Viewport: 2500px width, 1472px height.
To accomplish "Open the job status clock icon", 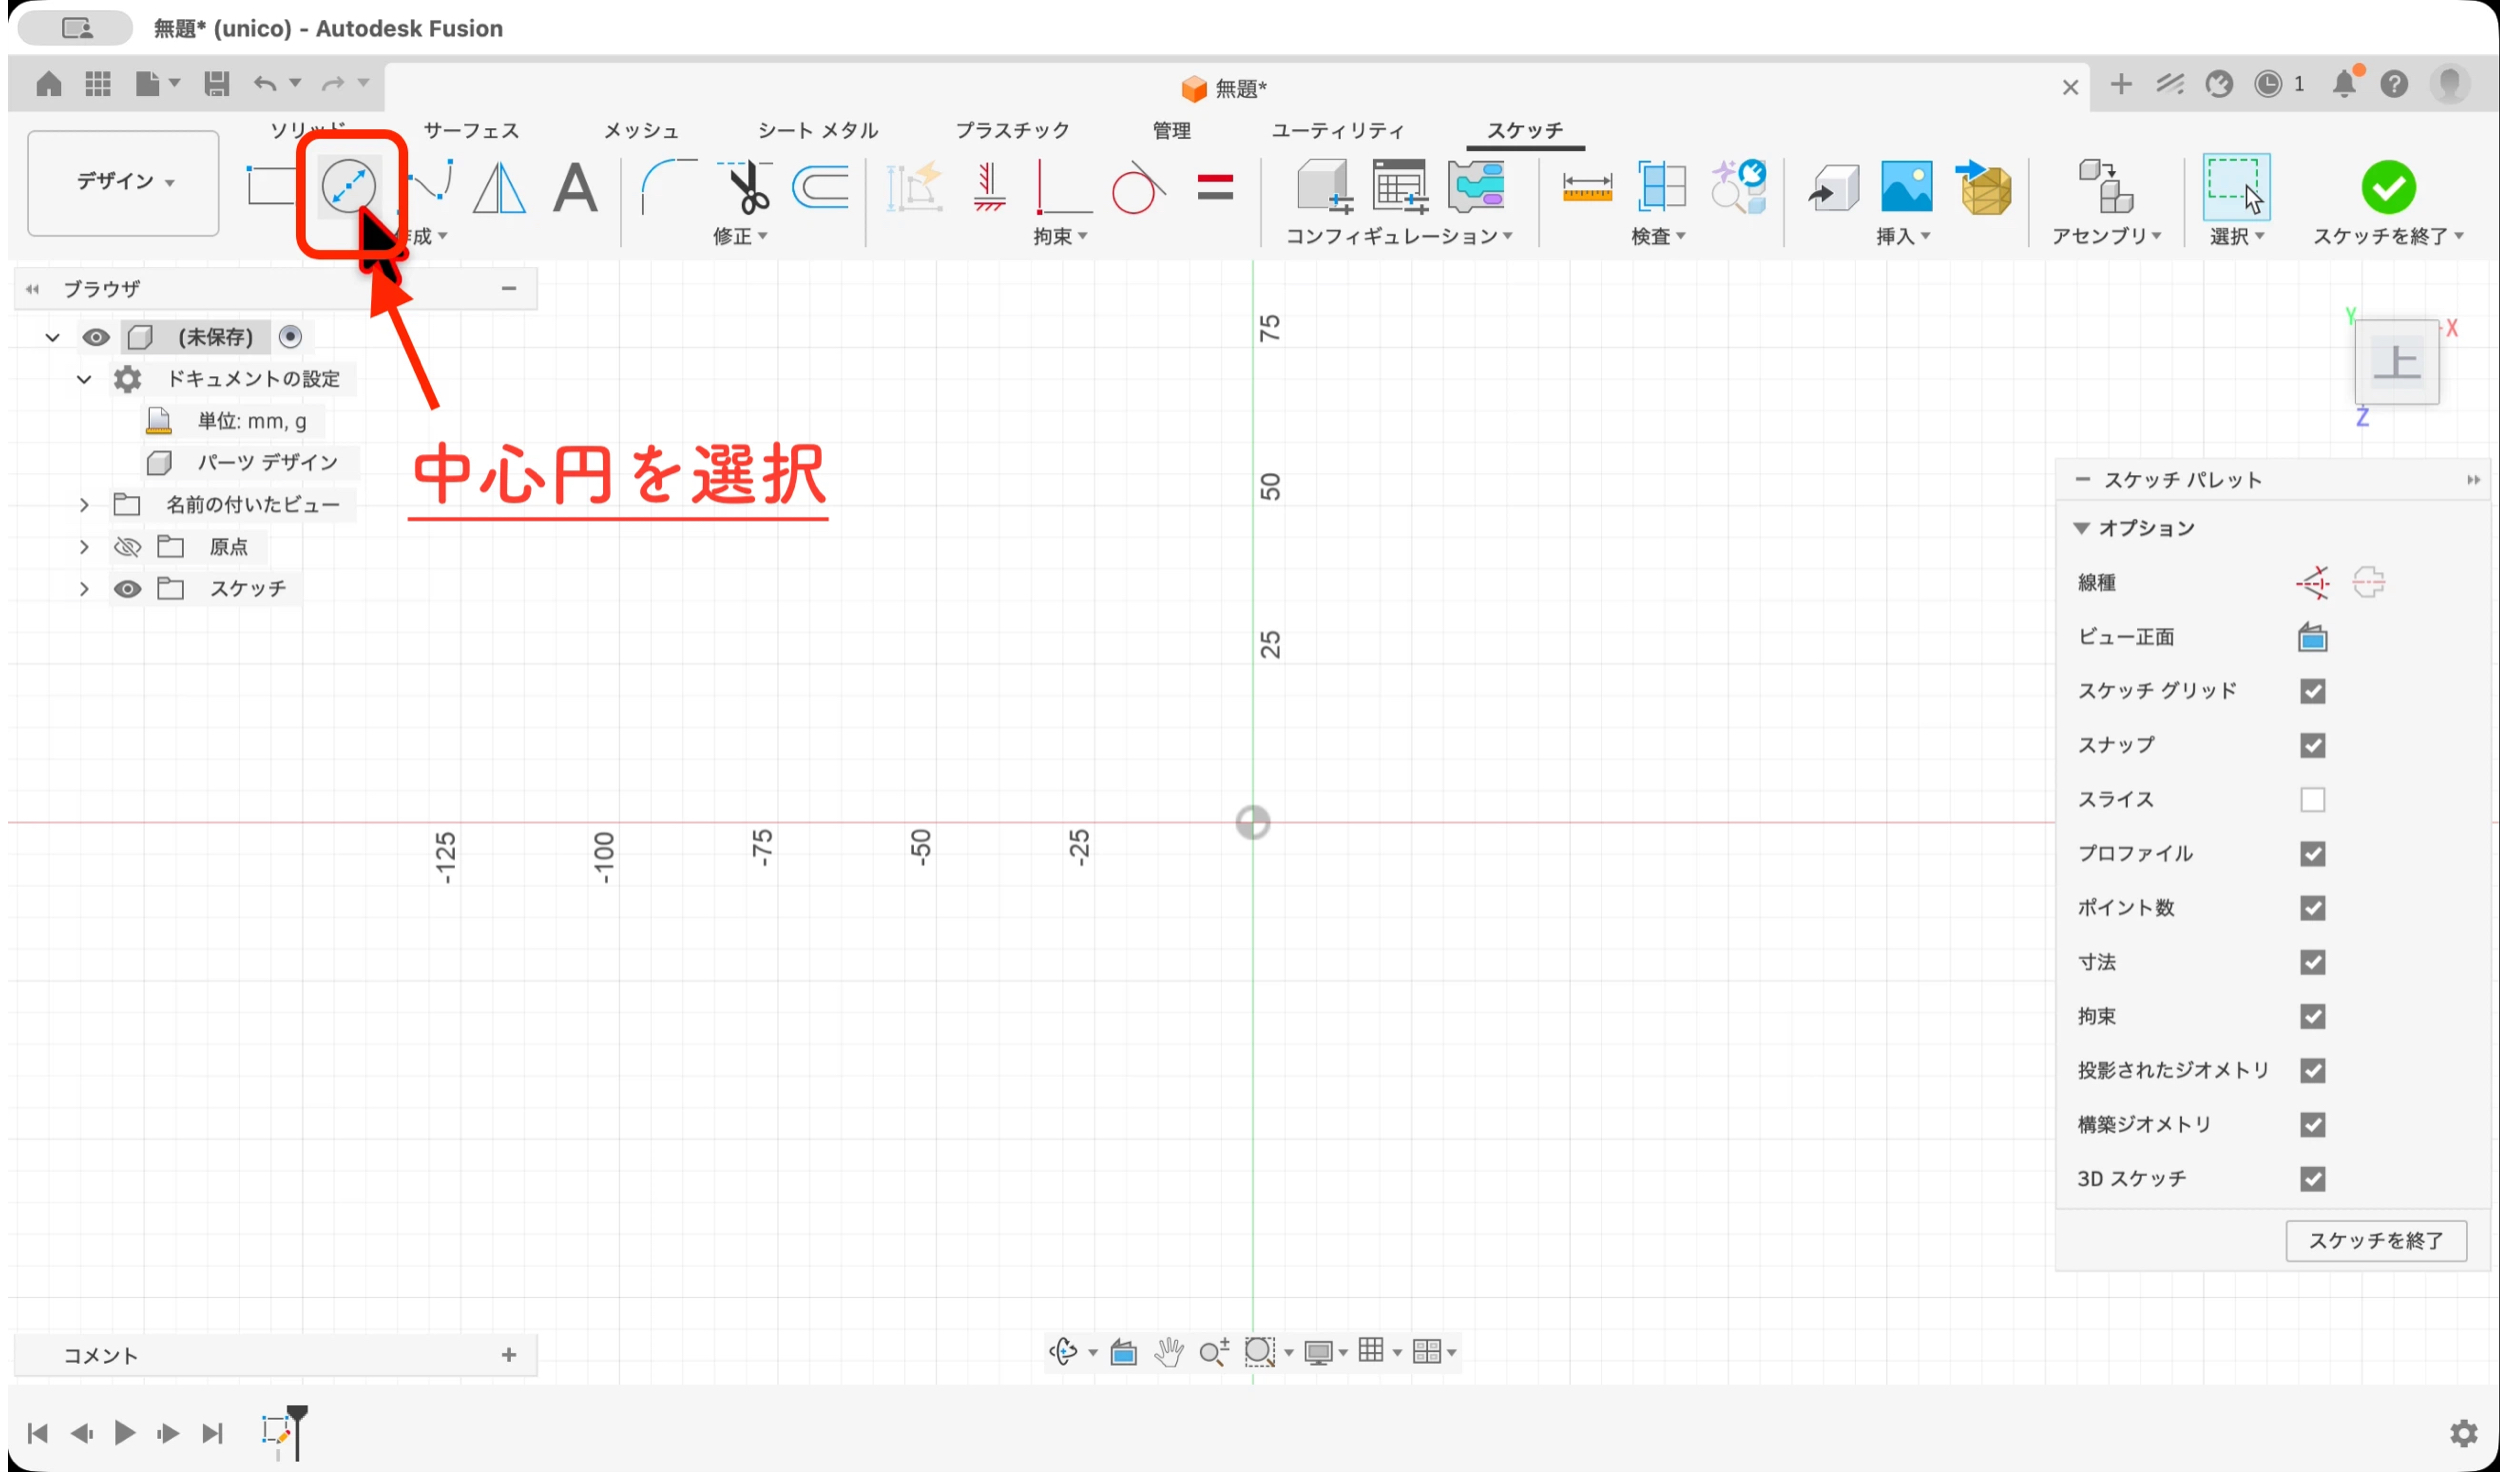I will [x=2268, y=84].
